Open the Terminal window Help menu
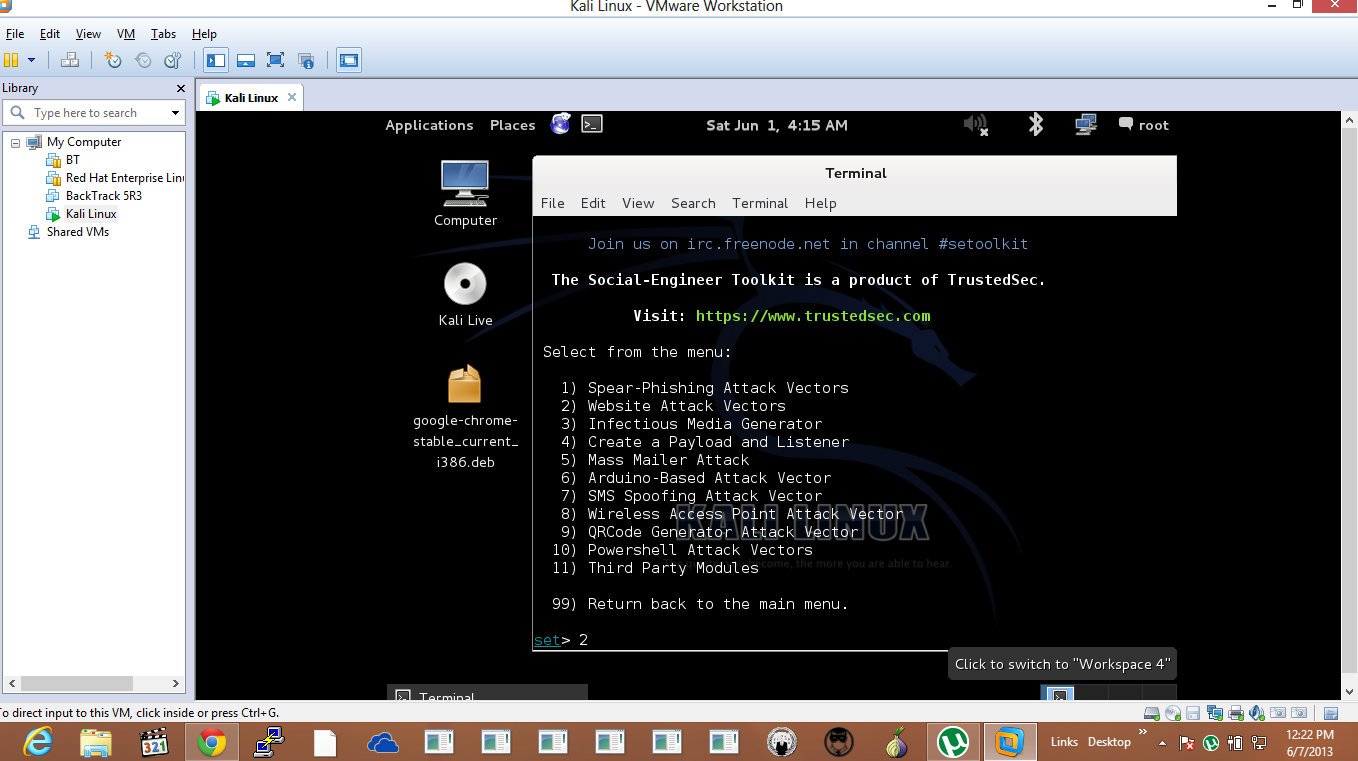The height and width of the screenshot is (761, 1358). 820,203
